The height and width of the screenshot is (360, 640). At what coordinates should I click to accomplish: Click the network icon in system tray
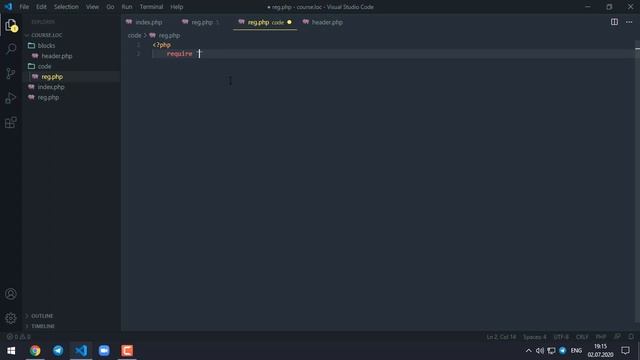click(x=551, y=351)
